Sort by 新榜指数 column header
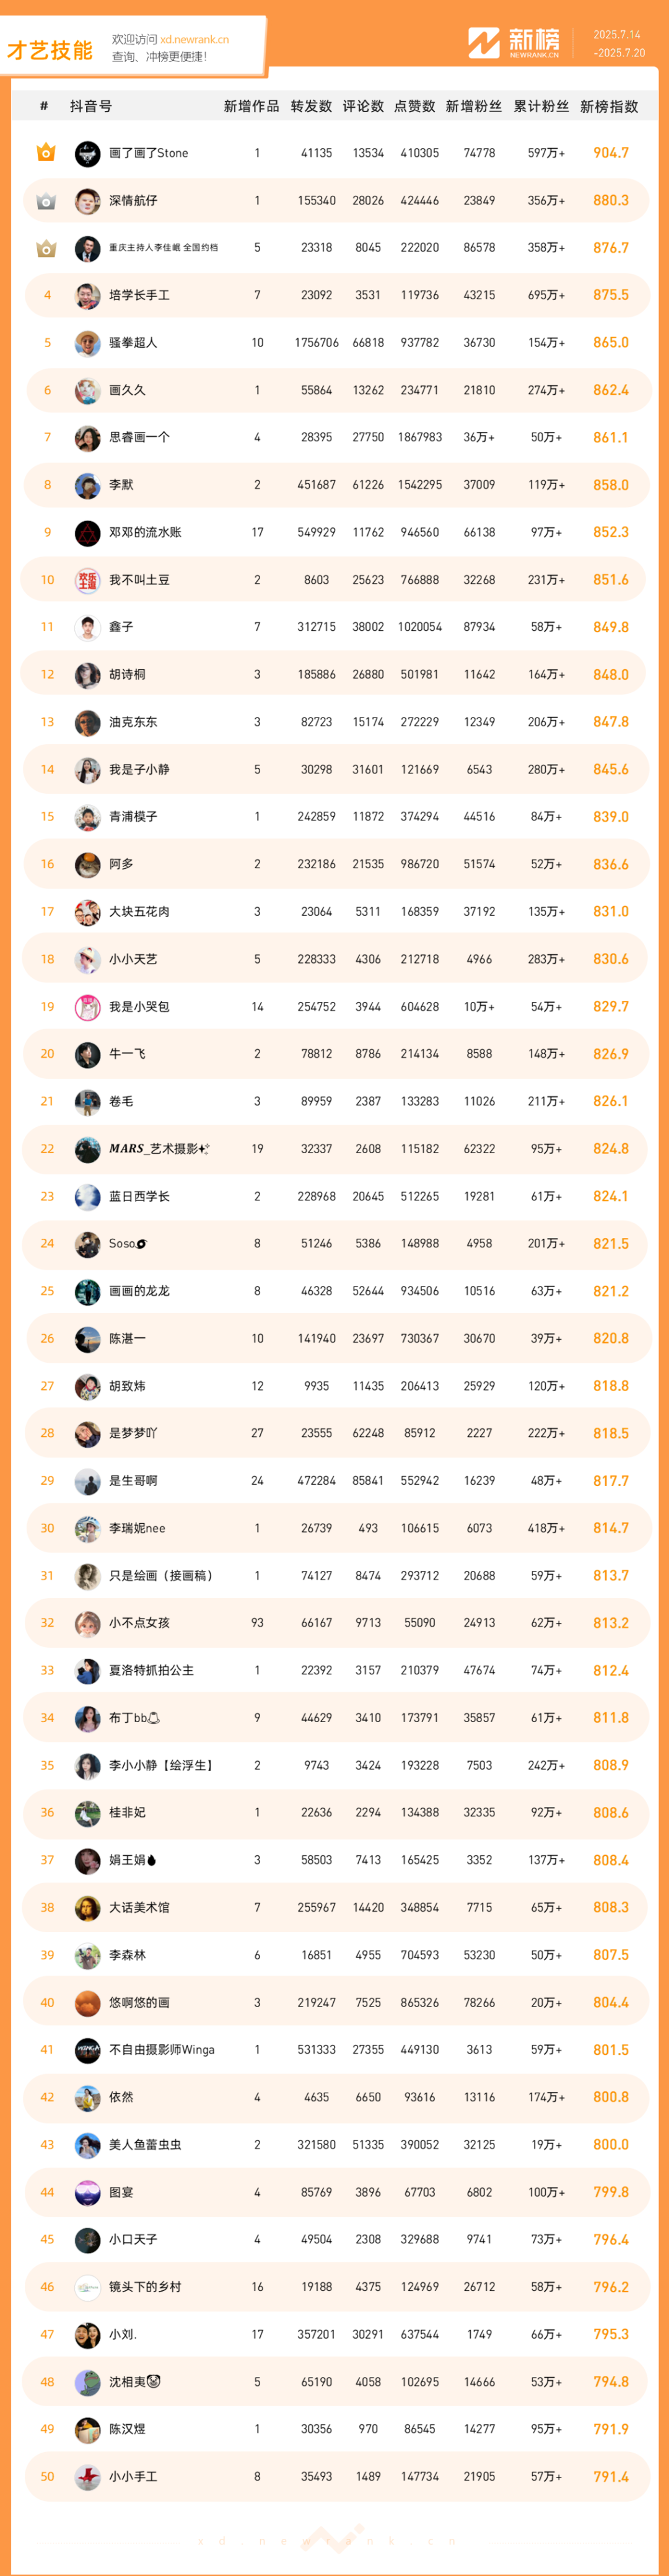The width and height of the screenshot is (669, 2576). click(609, 107)
